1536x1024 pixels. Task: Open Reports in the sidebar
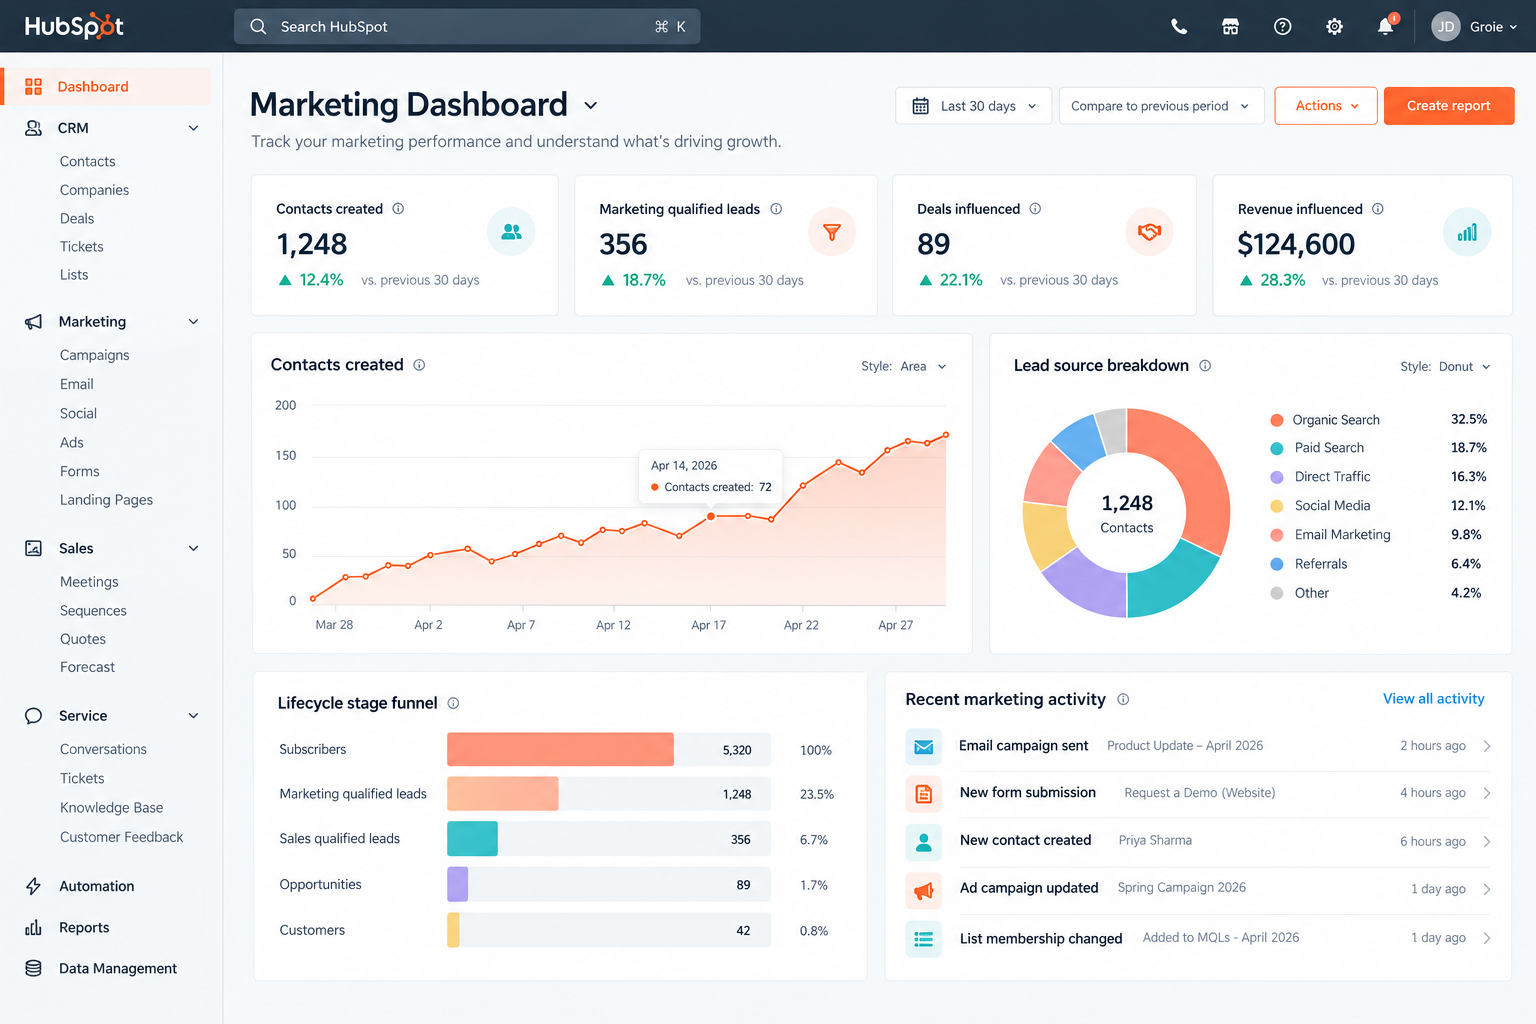[84, 928]
